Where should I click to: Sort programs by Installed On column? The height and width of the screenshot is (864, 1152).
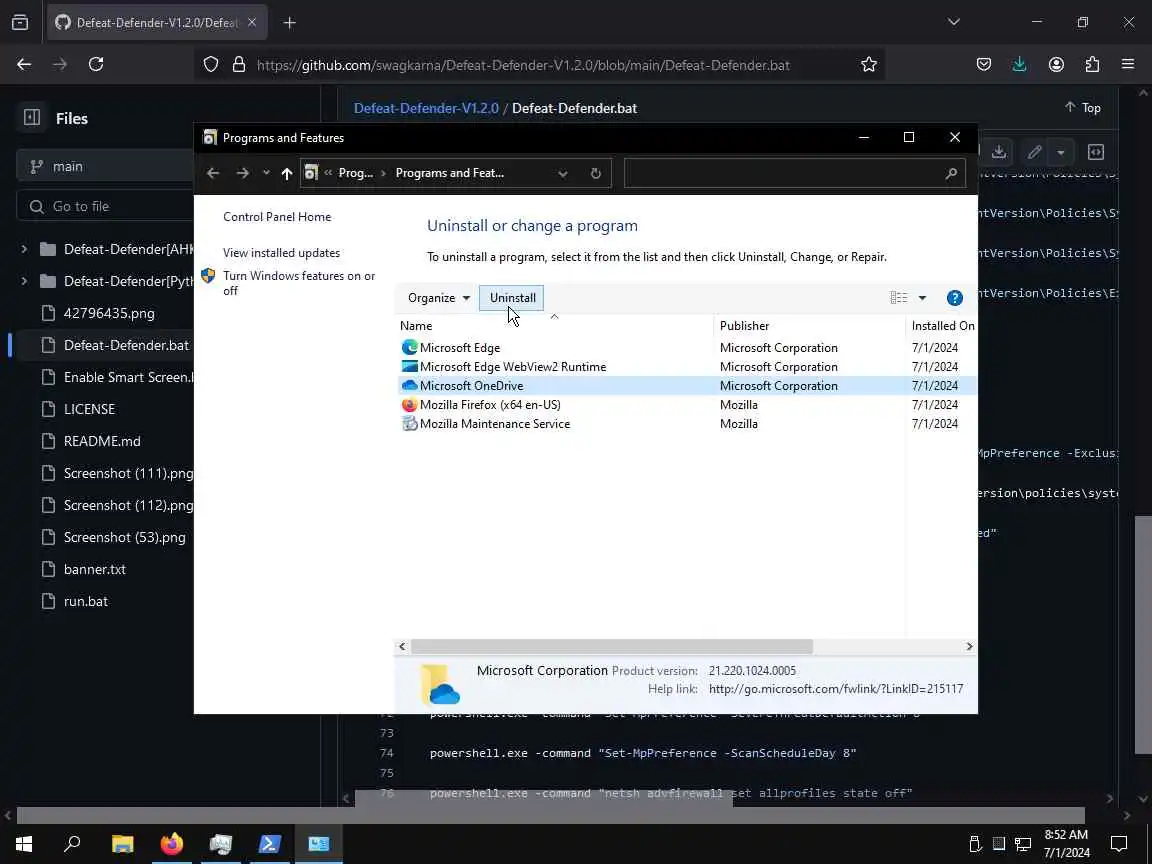coord(943,325)
